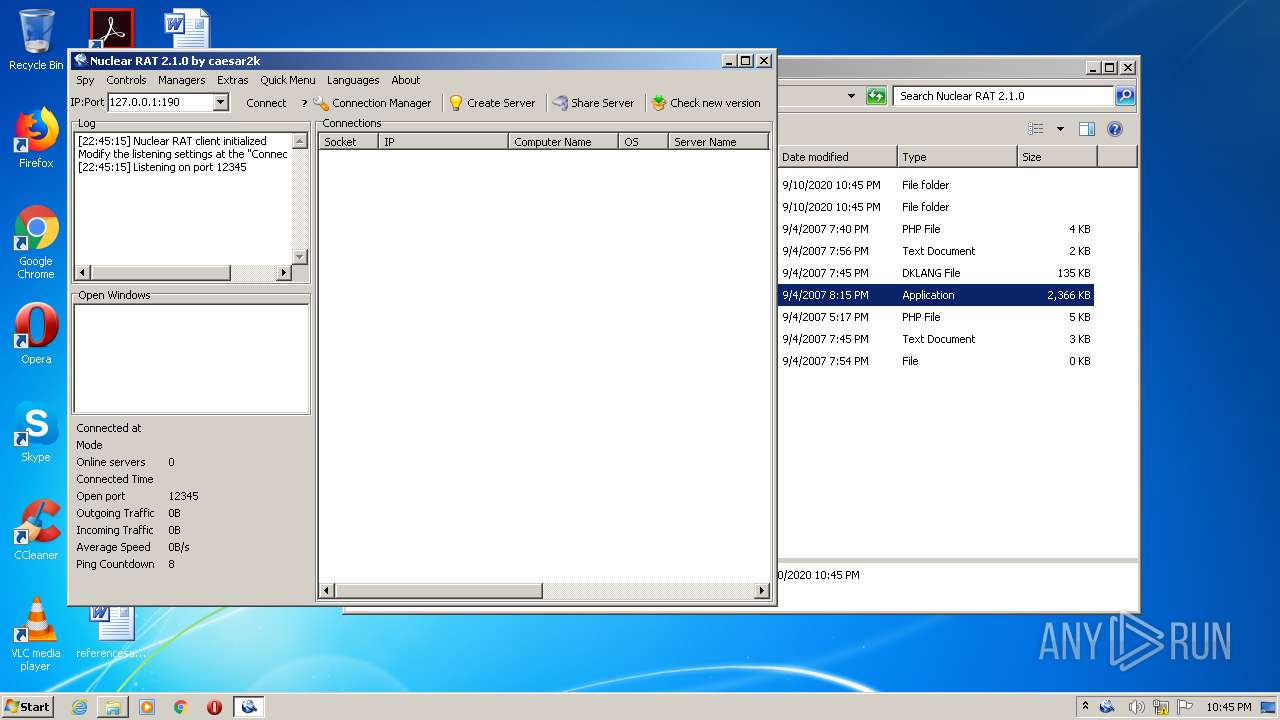
Task: Click Search Nuclear RAT 2.1.0 field
Action: [1003, 96]
